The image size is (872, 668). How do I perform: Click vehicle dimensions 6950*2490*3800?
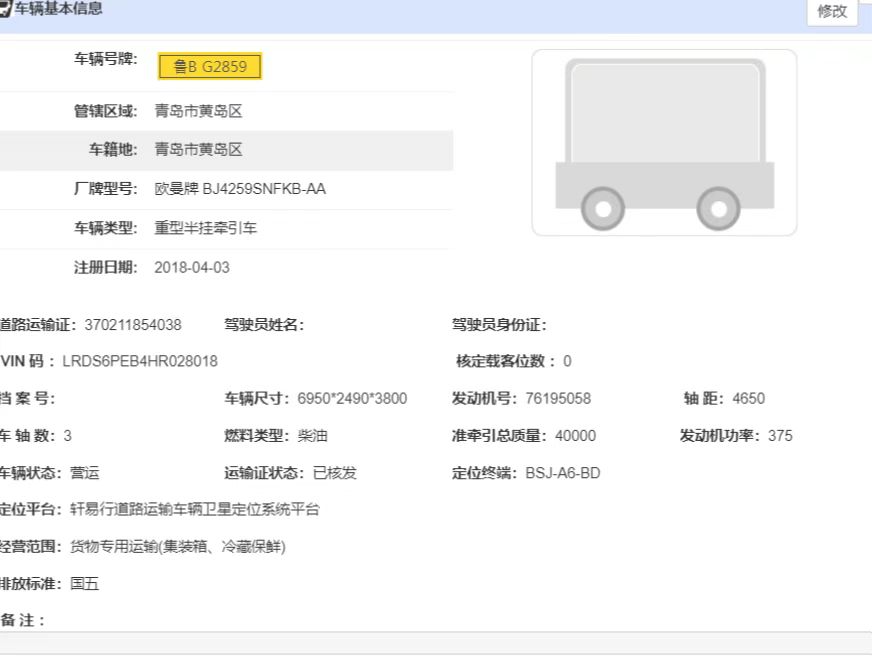352,399
